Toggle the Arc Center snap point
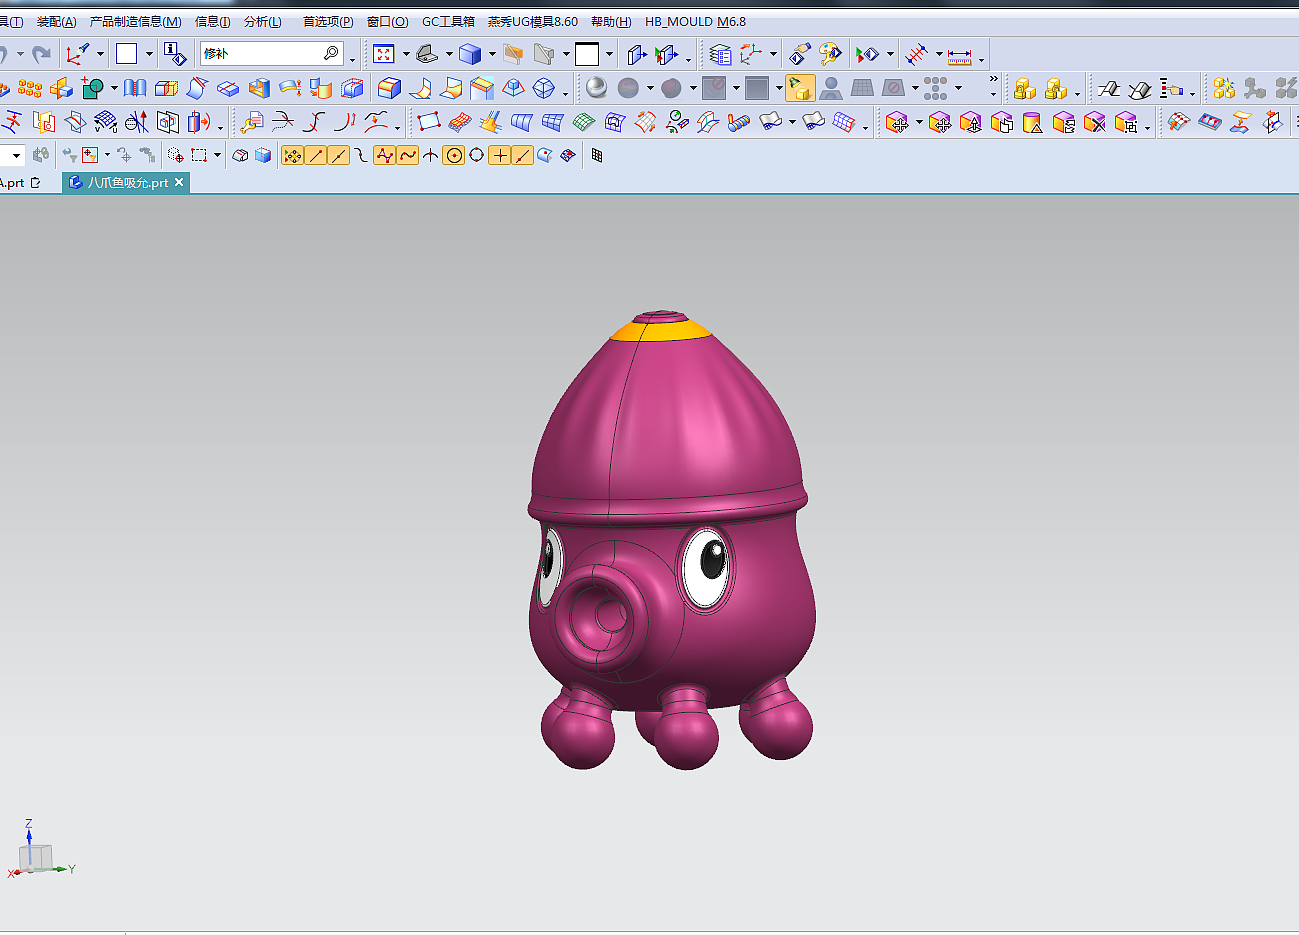The width and height of the screenshot is (1299, 935). pos(453,155)
